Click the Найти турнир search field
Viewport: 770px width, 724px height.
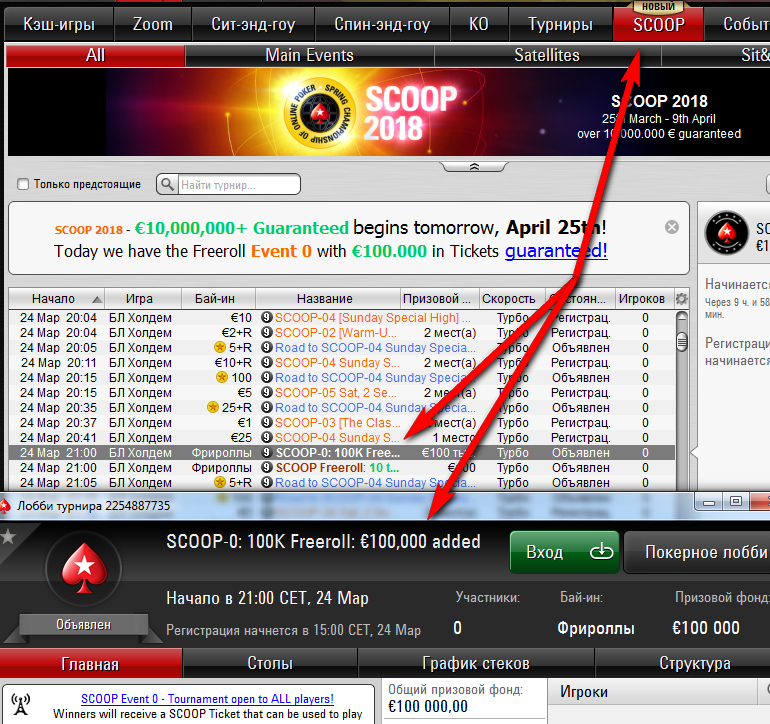tap(239, 185)
